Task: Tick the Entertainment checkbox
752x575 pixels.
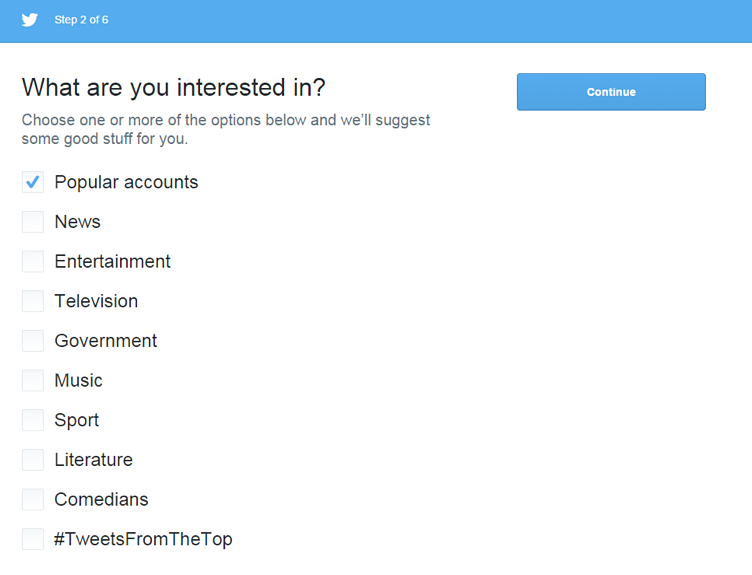Action: point(33,262)
